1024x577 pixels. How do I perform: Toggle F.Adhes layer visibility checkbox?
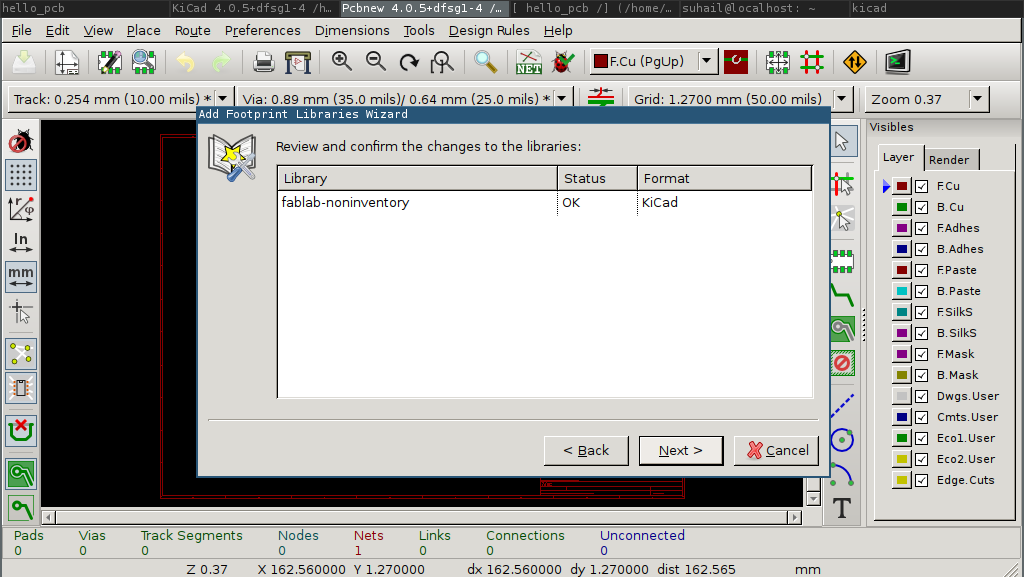[x=921, y=228]
